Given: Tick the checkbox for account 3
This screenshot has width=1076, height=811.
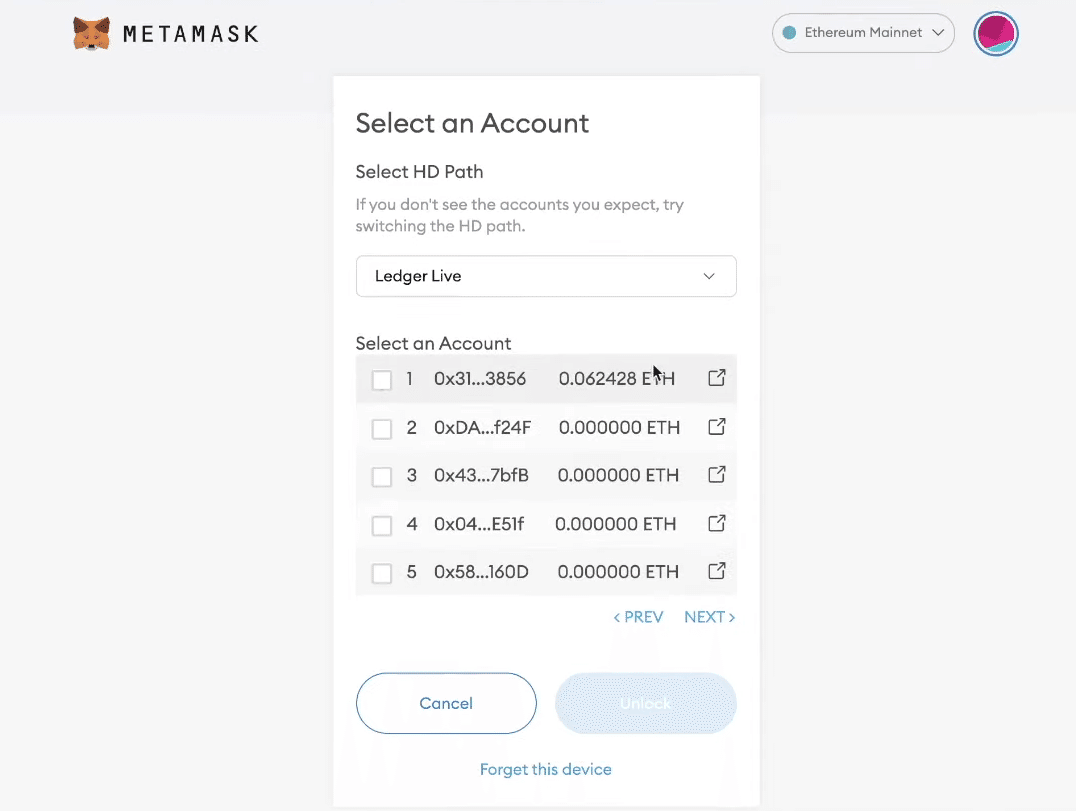Looking at the screenshot, I should click(x=381, y=477).
